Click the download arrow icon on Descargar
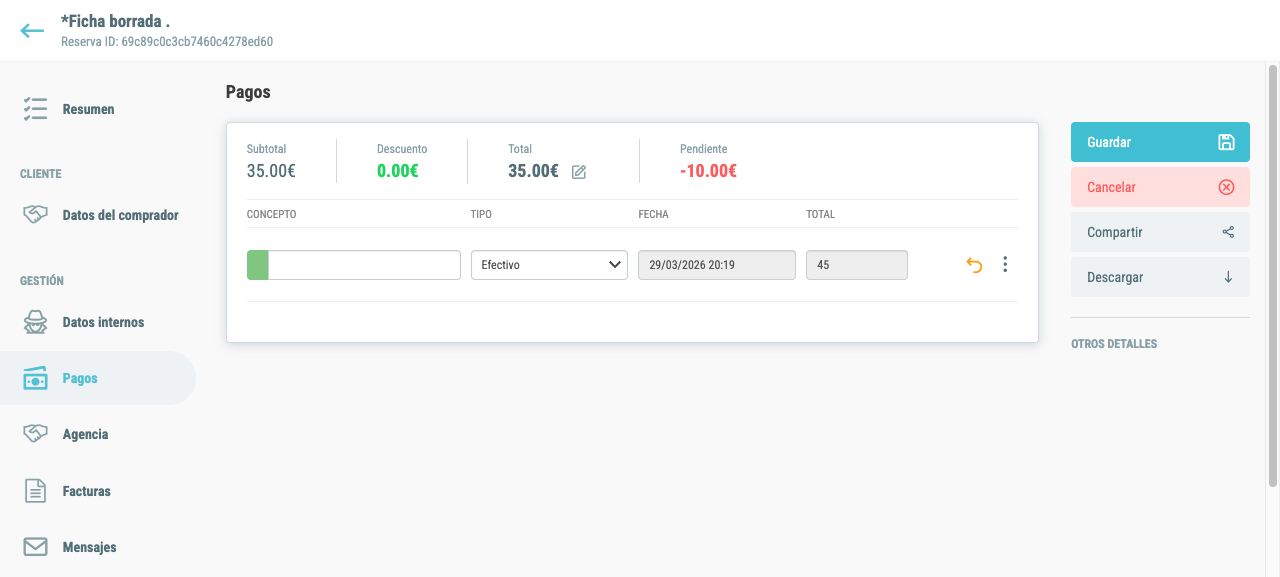The image size is (1280, 577). [1228, 277]
